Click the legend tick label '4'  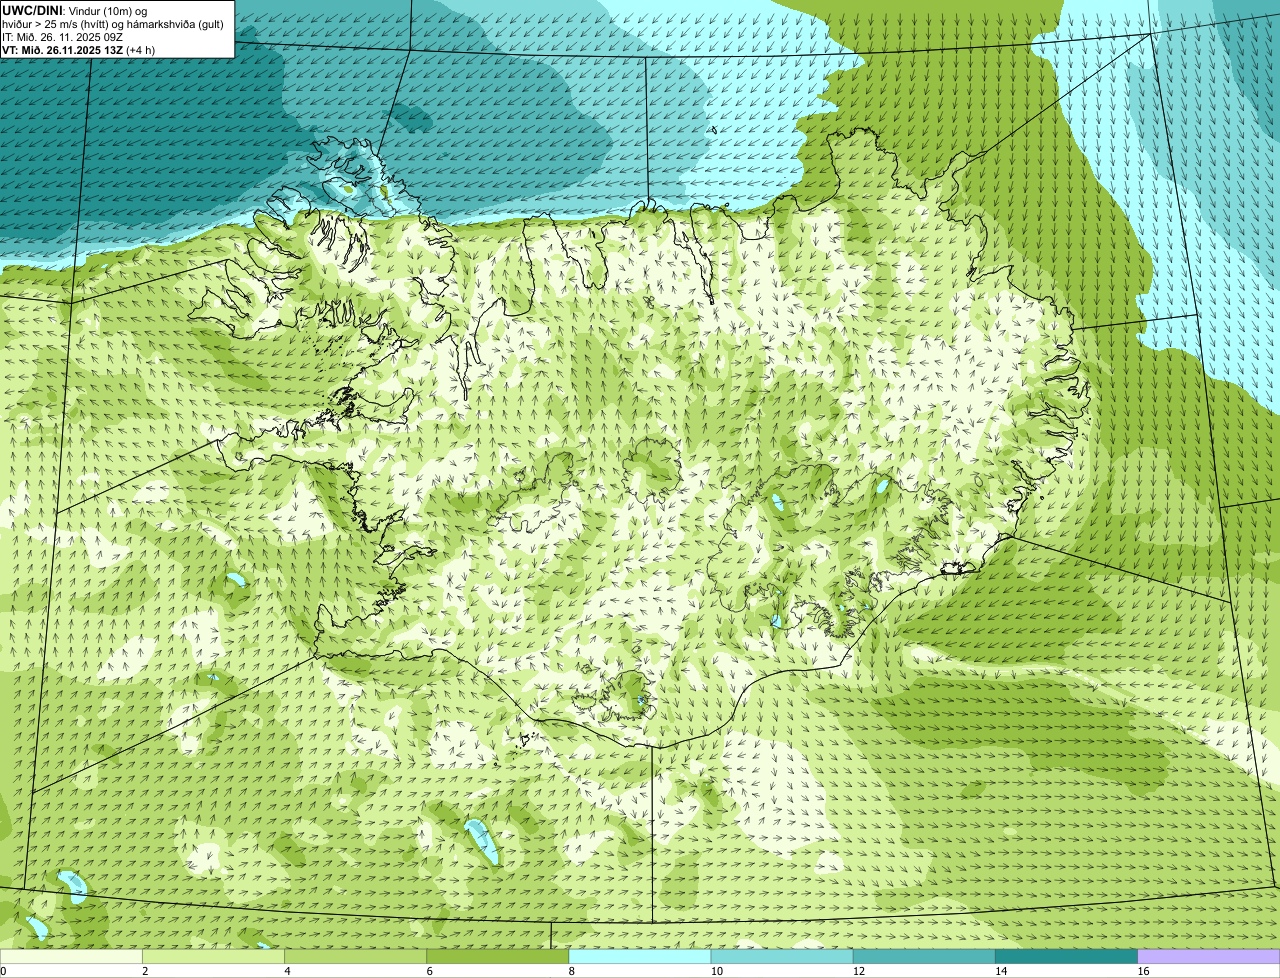tap(287, 971)
